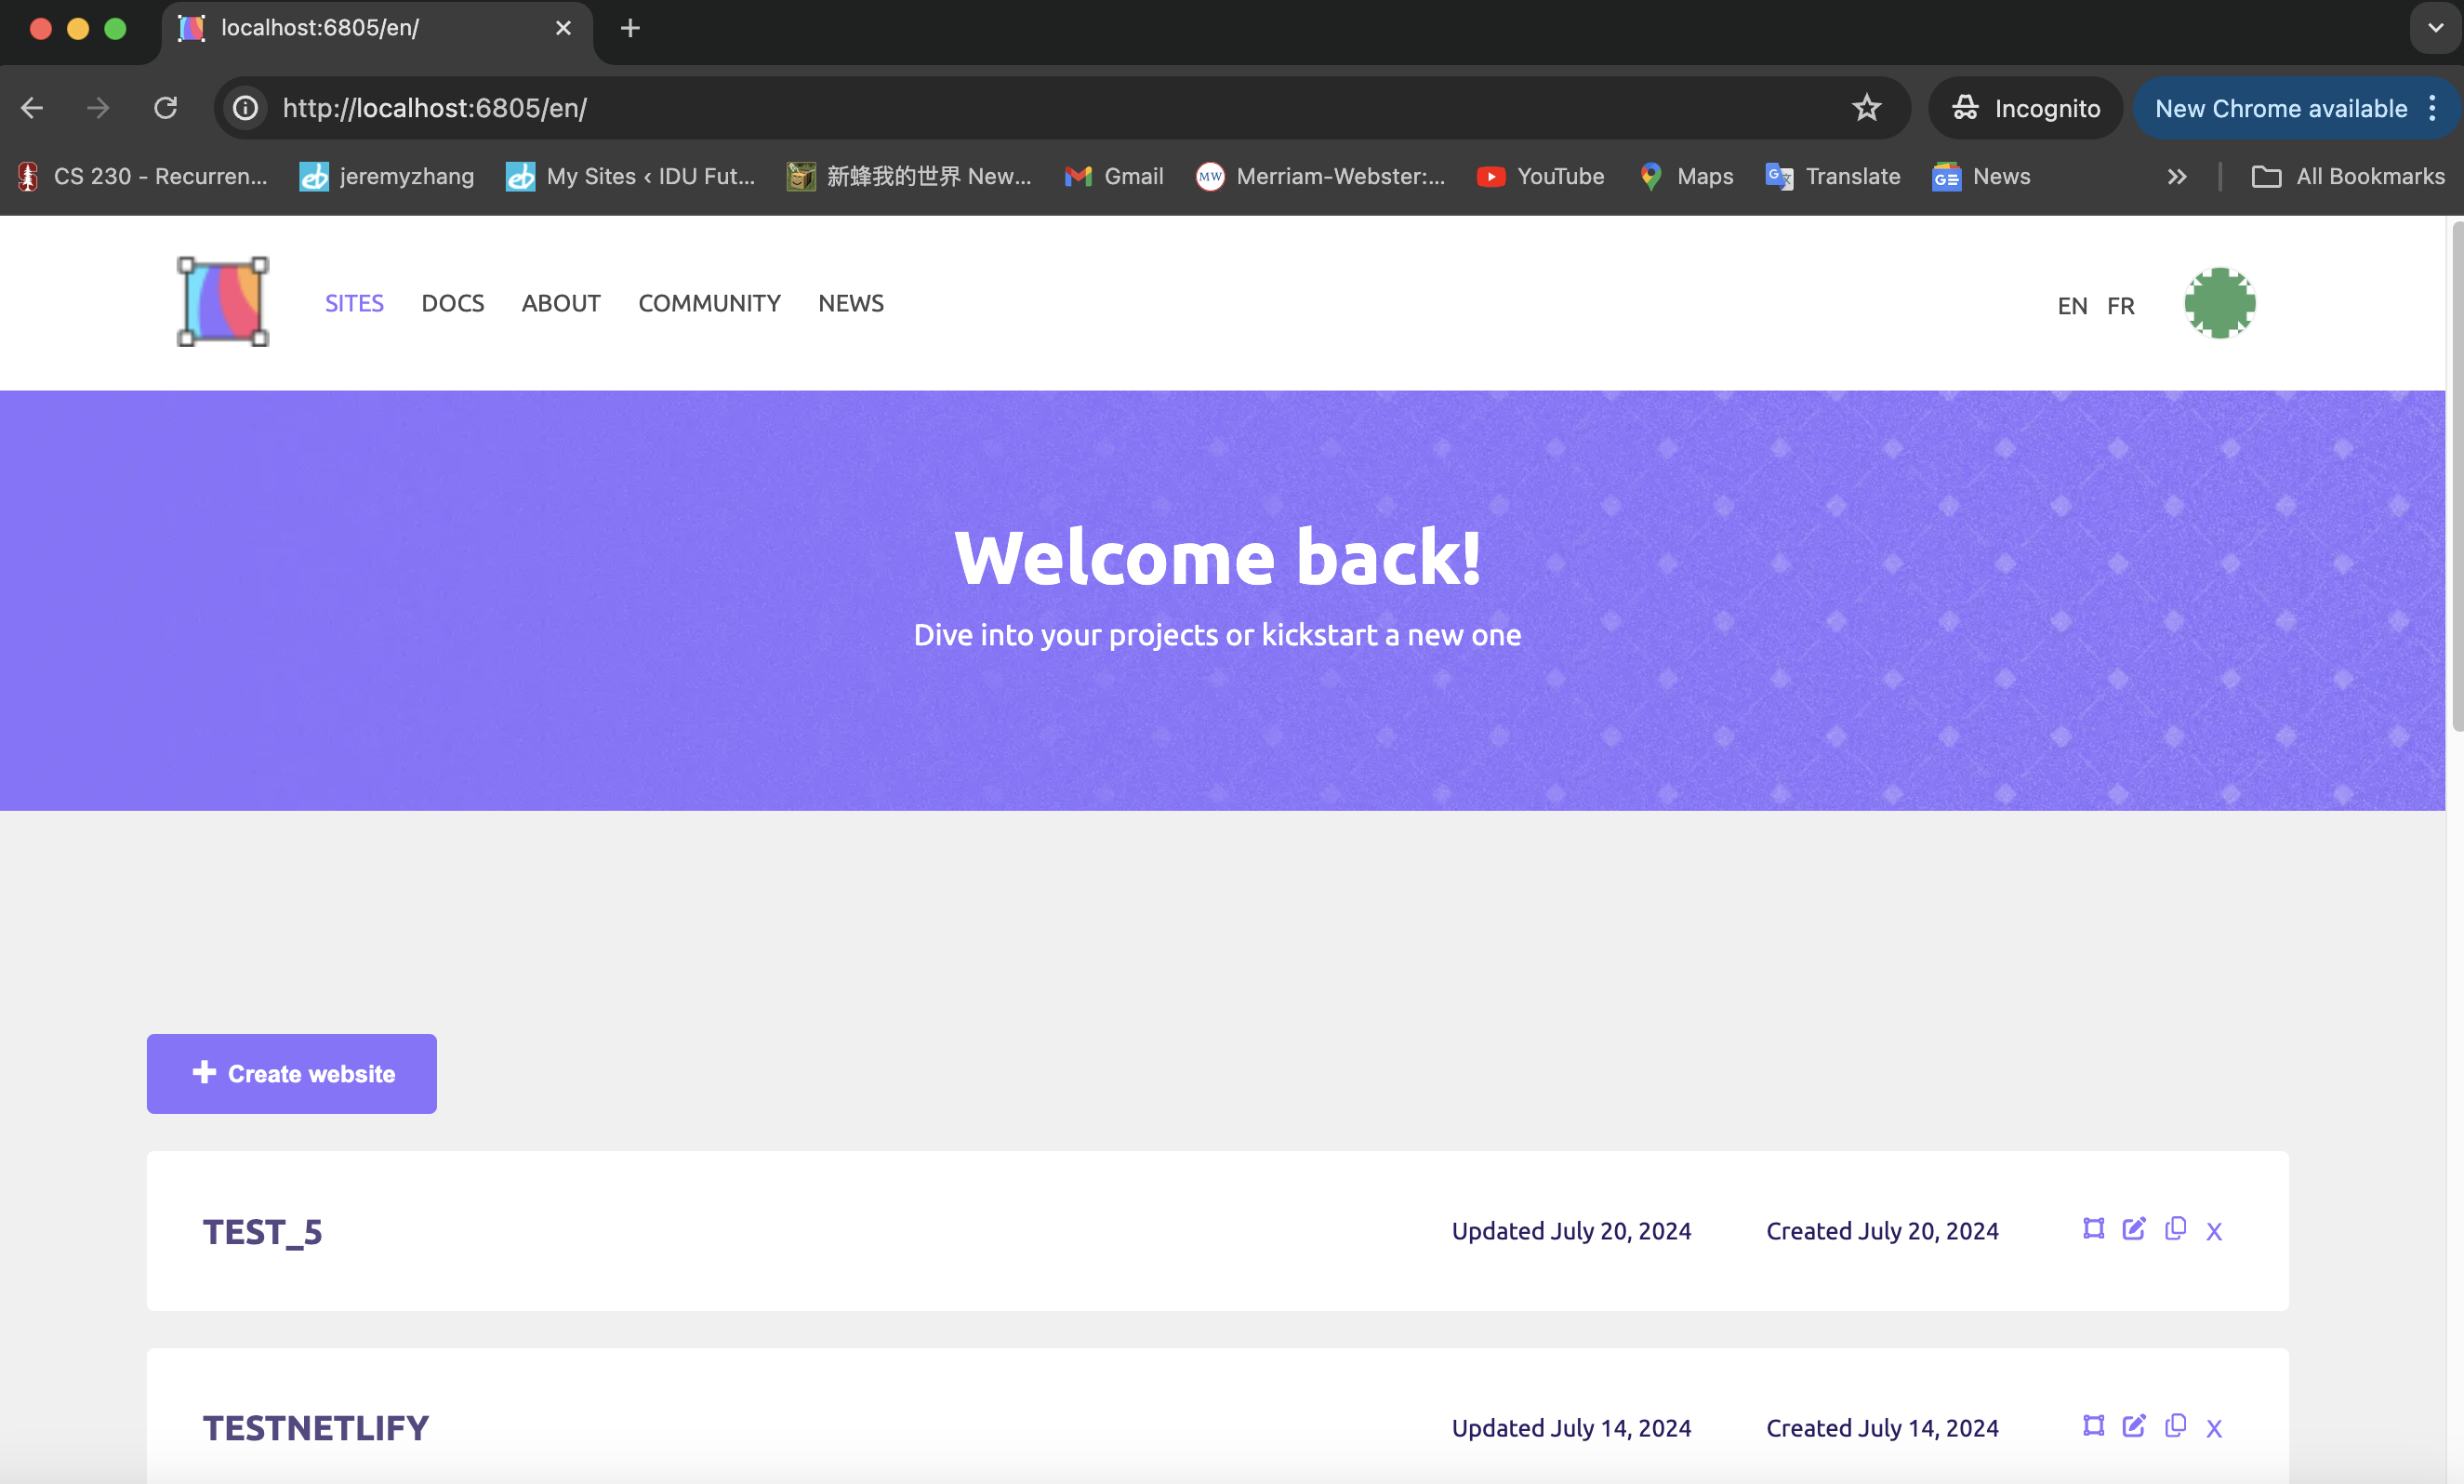Open TESTNETLIFY in the design editor icon

(2093, 1426)
